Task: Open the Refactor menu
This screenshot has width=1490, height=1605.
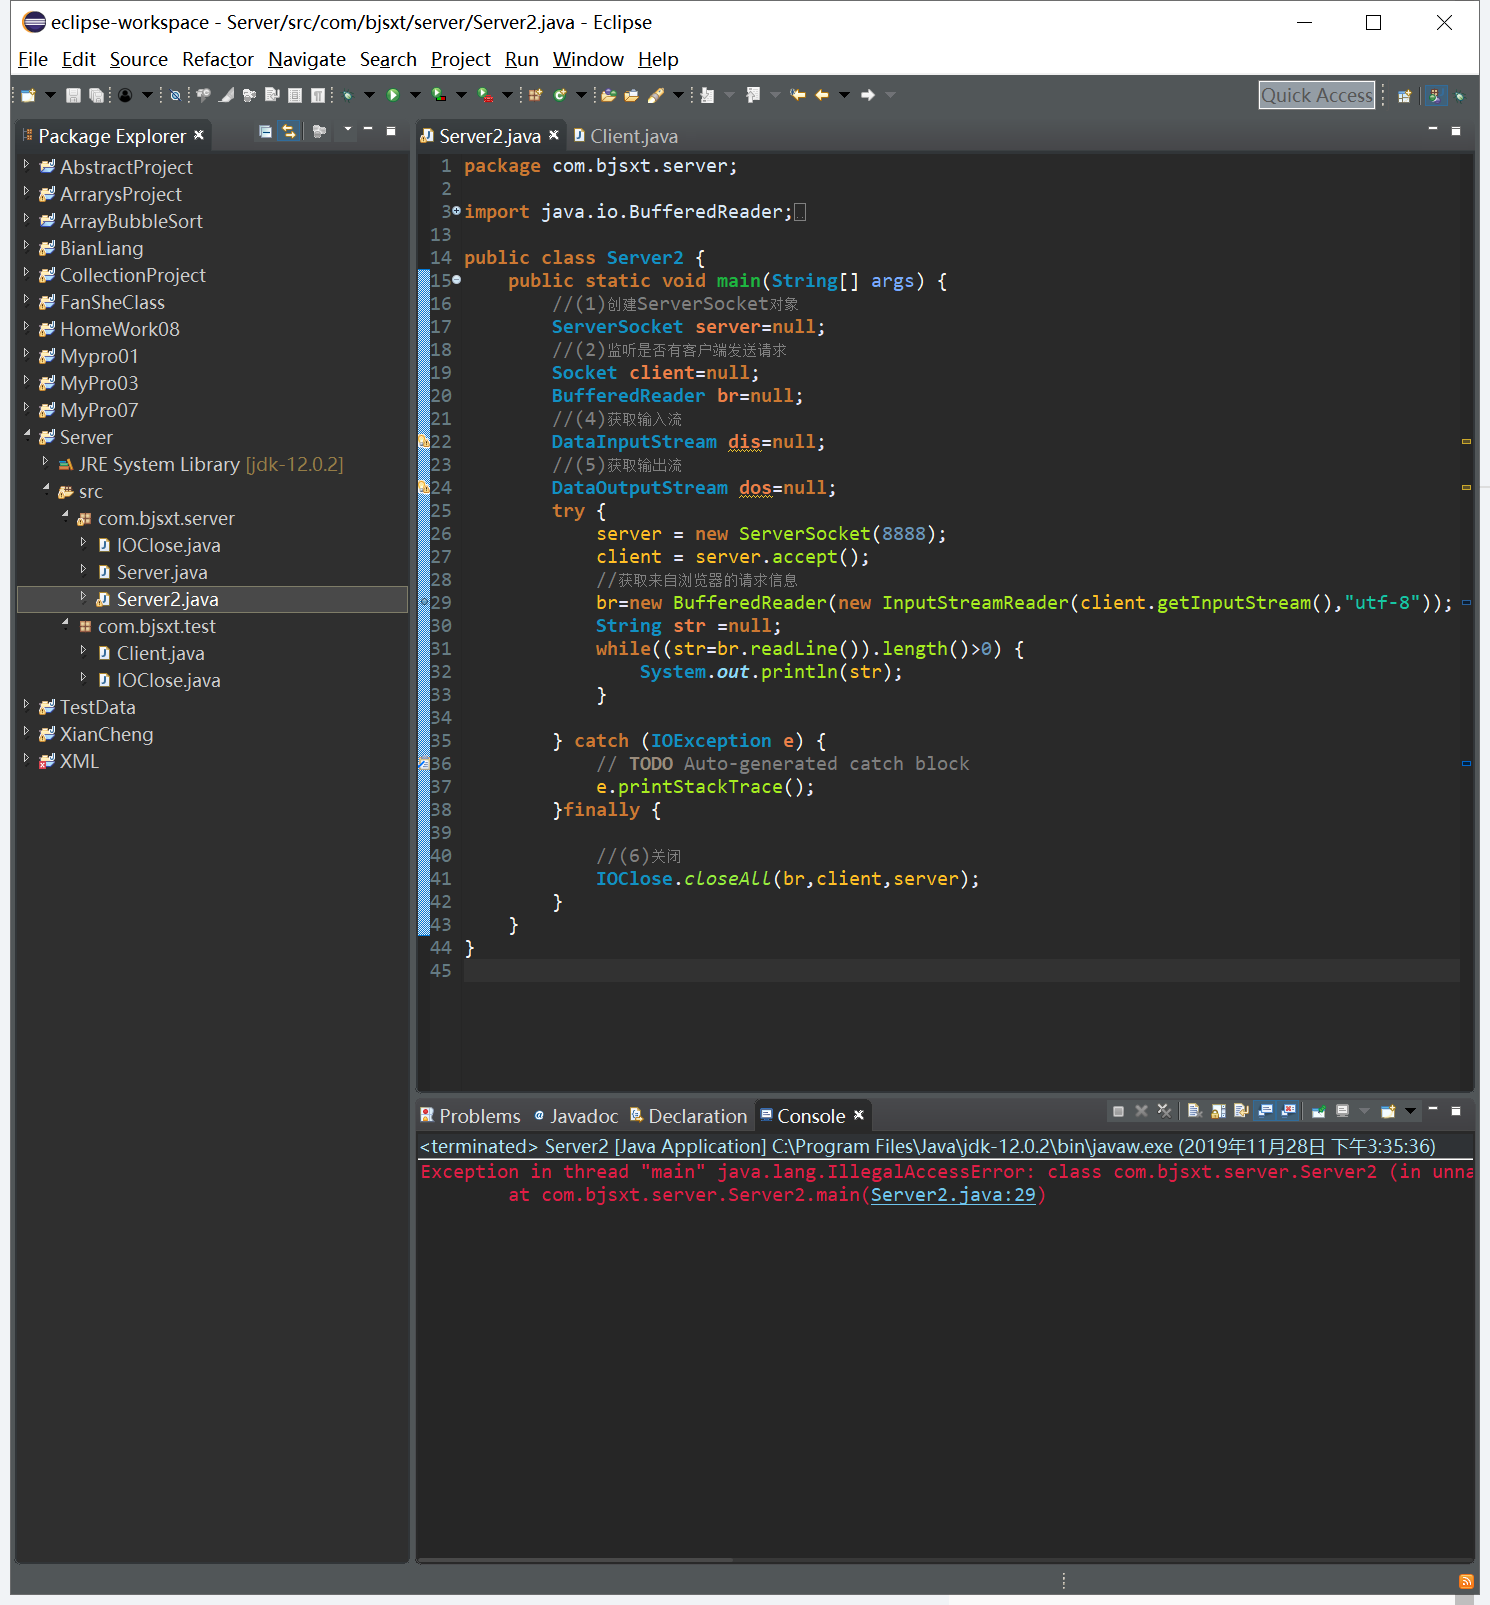Action: 218,60
